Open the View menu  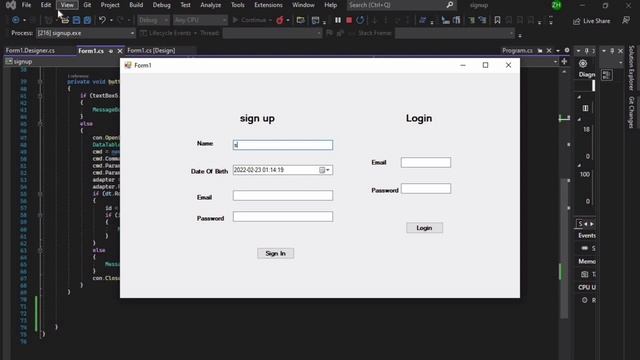[x=67, y=5]
